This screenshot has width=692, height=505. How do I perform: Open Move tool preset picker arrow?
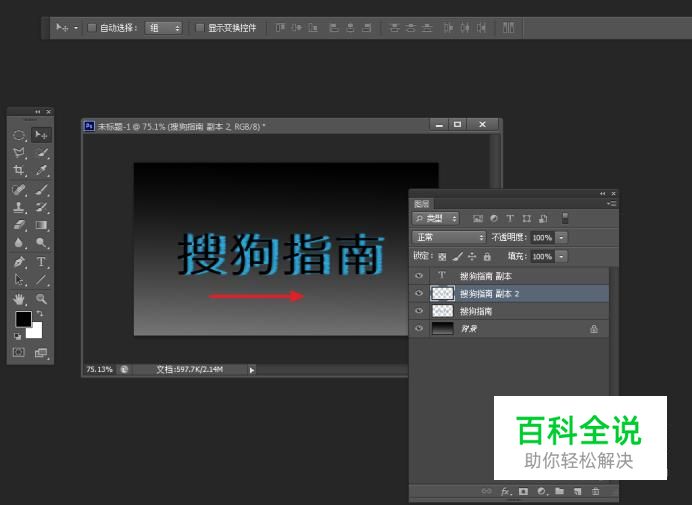pyautogui.click(x=76, y=28)
